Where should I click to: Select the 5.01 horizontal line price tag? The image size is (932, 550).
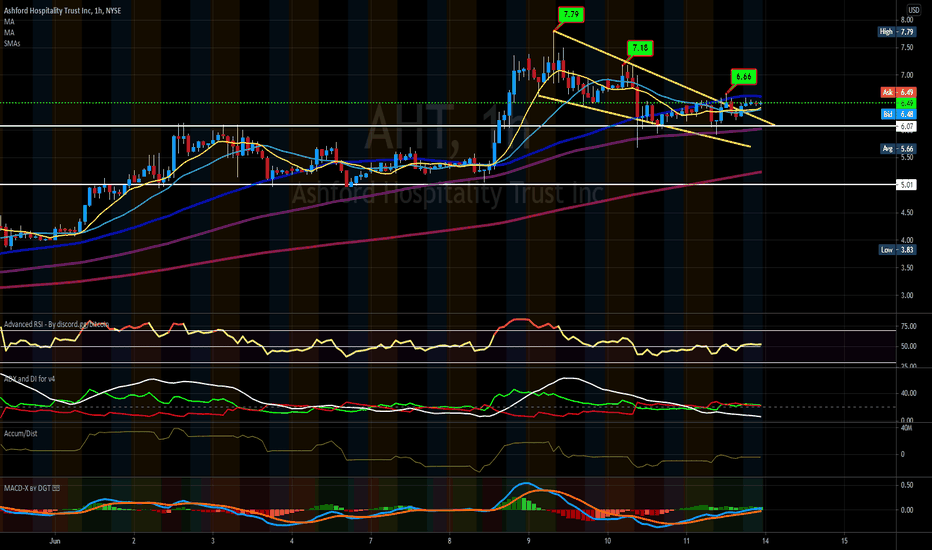[x=906, y=185]
